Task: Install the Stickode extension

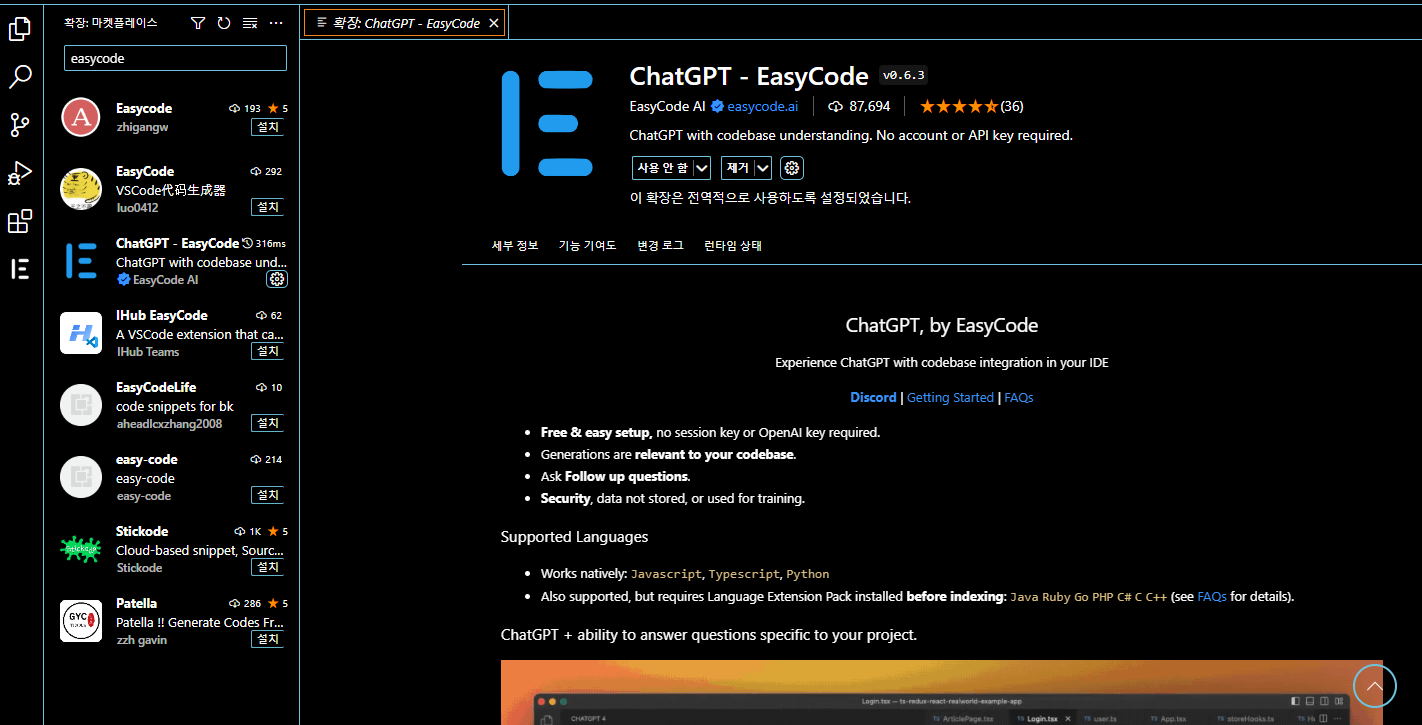Action: pos(268,567)
